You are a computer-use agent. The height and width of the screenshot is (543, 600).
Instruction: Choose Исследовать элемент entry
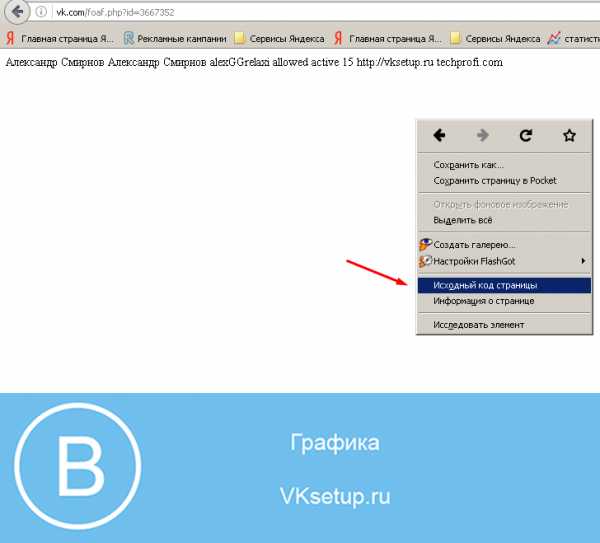[x=504, y=325]
